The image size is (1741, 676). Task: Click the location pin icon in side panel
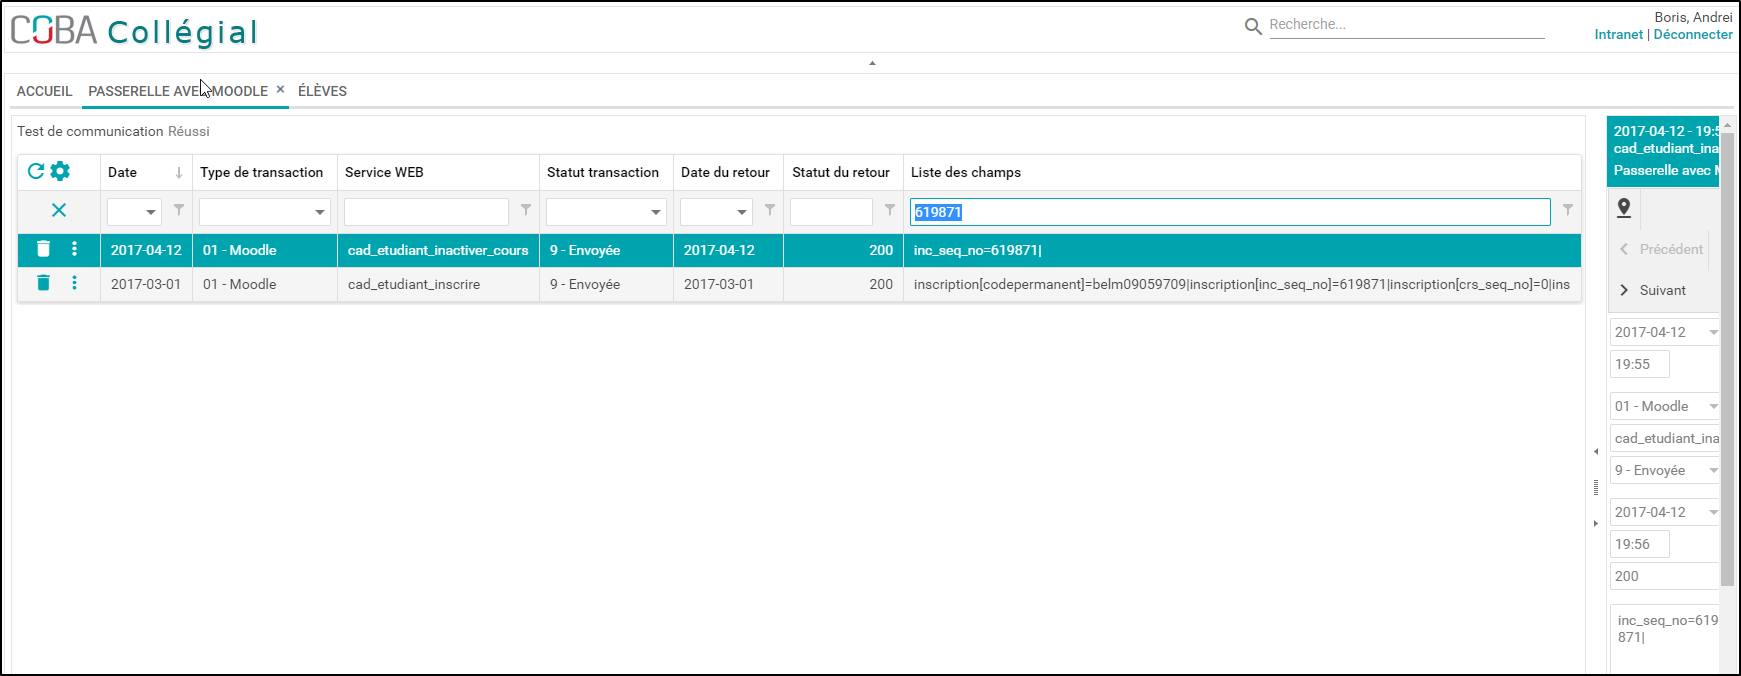(1624, 207)
